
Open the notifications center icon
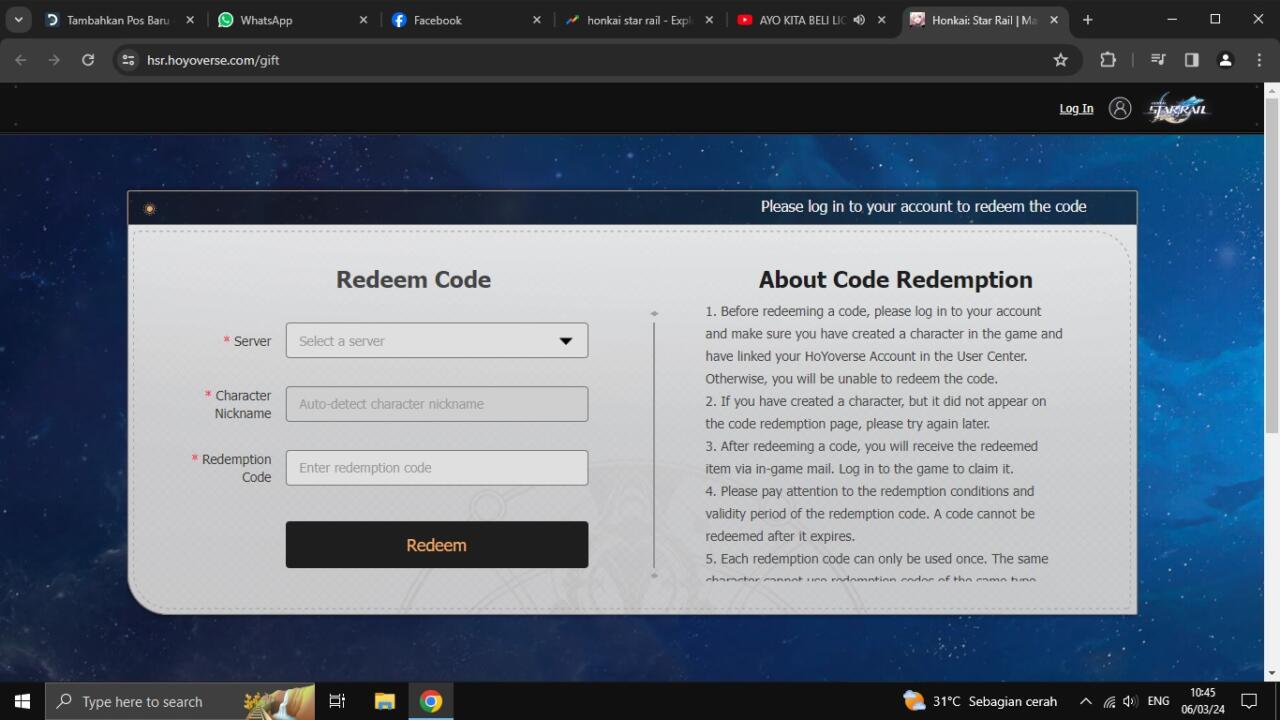point(1249,701)
